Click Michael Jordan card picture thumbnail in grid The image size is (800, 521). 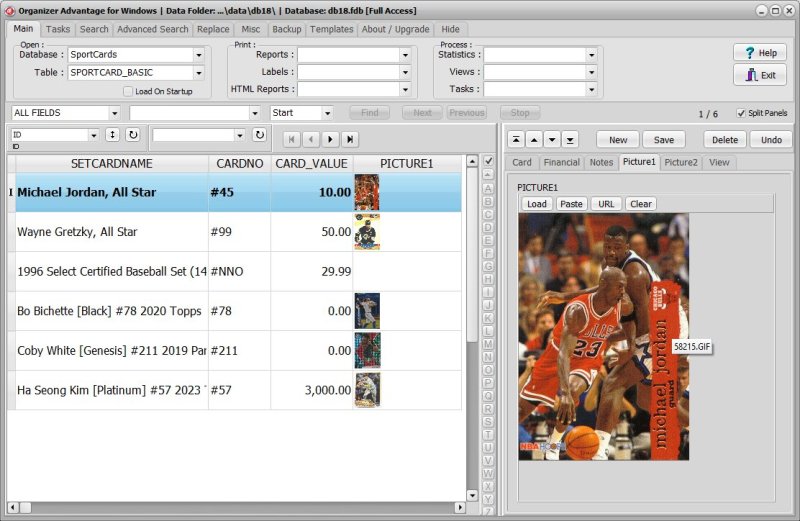[367, 192]
